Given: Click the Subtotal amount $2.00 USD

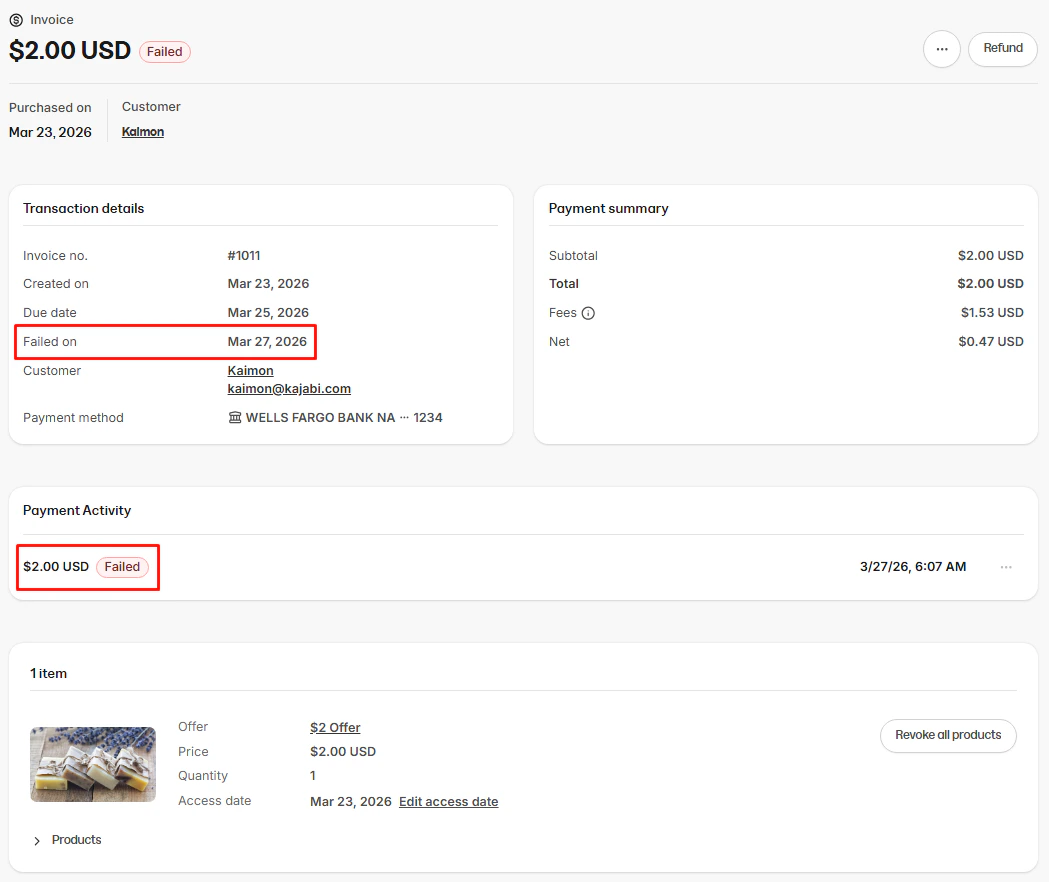Looking at the screenshot, I should point(991,256).
